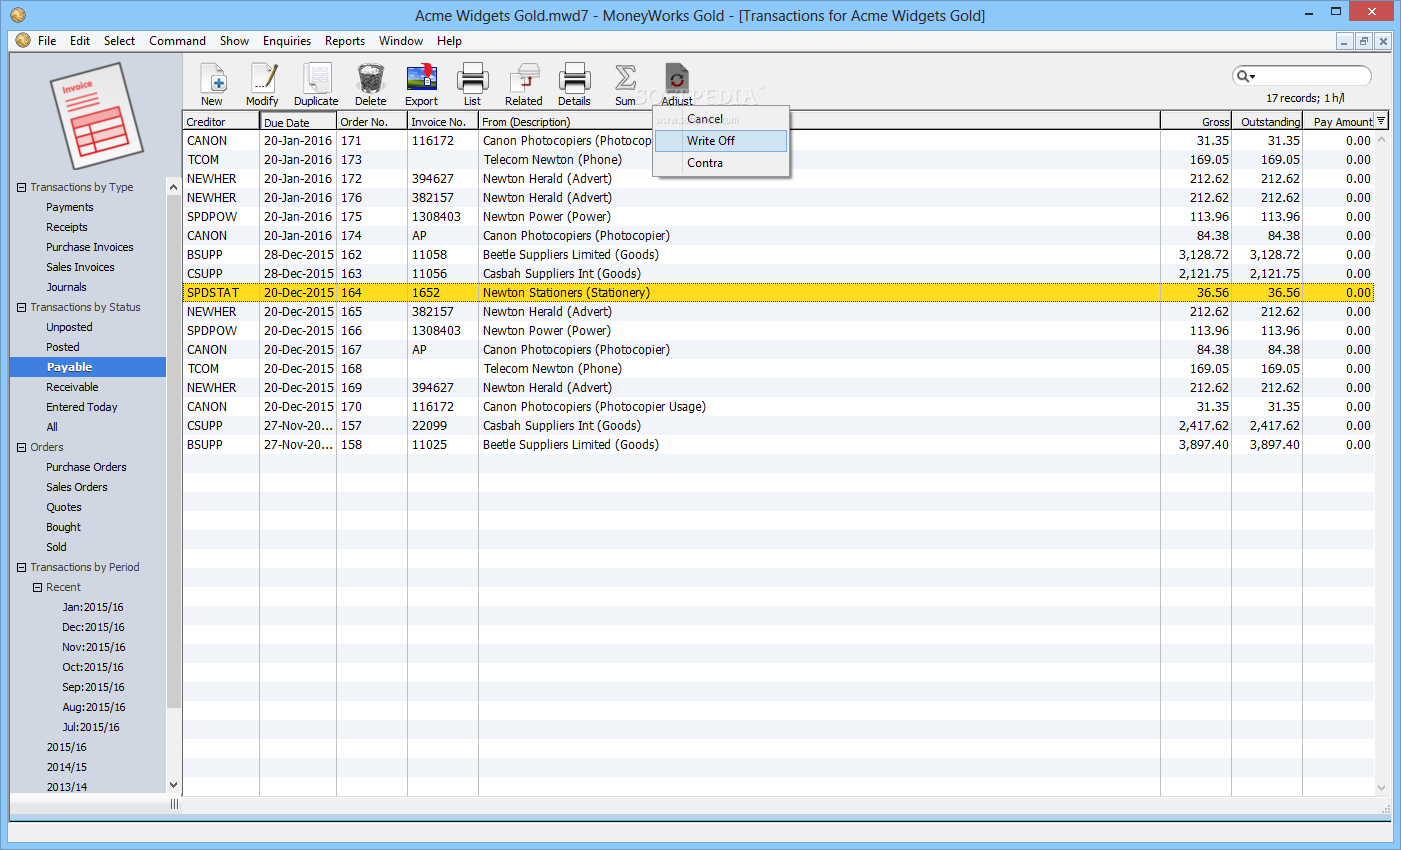Sort by Outstanding column header
Image resolution: width=1401 pixels, height=850 pixels.
(x=1267, y=121)
